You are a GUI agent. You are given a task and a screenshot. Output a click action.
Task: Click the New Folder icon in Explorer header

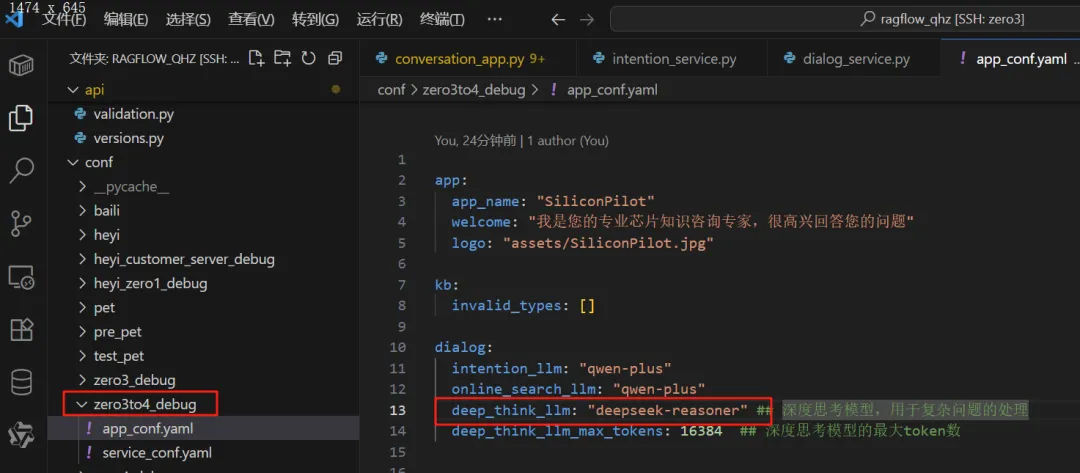pyautogui.click(x=282, y=59)
